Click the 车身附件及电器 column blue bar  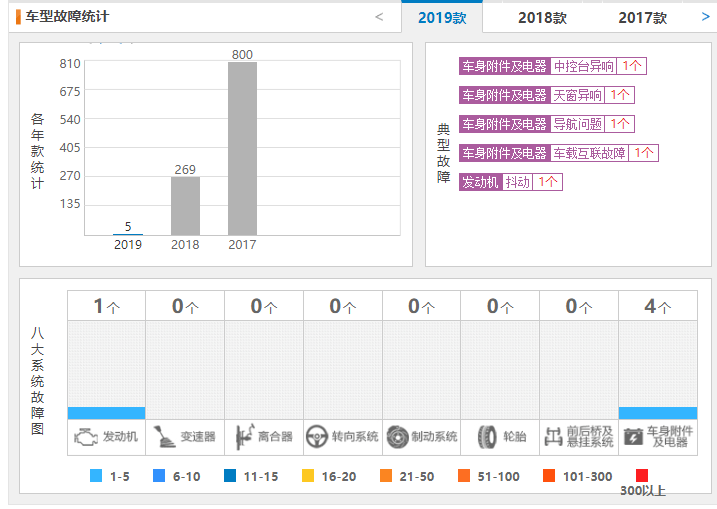click(x=658, y=413)
